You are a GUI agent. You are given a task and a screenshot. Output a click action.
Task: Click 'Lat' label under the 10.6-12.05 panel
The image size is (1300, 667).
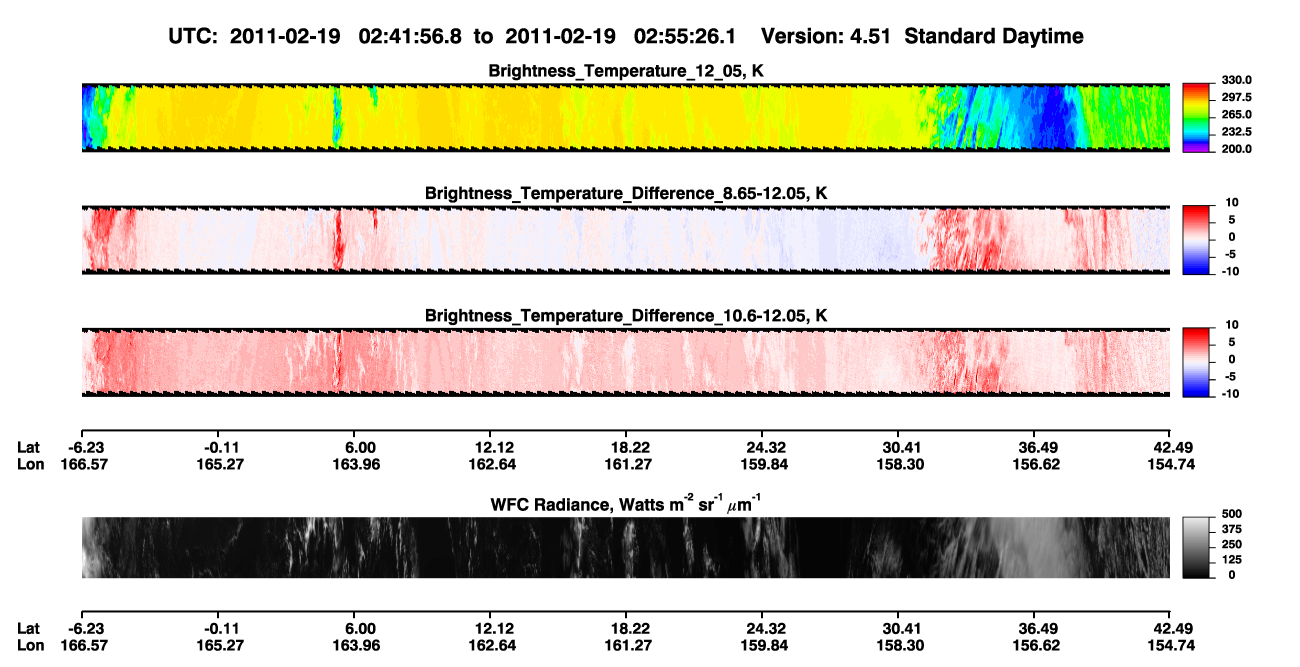click(28, 447)
